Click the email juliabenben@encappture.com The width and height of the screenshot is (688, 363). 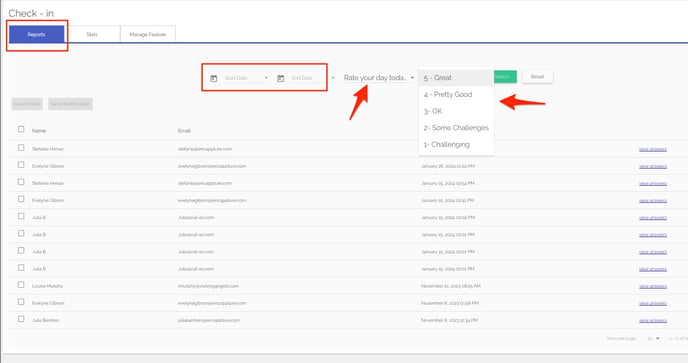click(x=209, y=320)
